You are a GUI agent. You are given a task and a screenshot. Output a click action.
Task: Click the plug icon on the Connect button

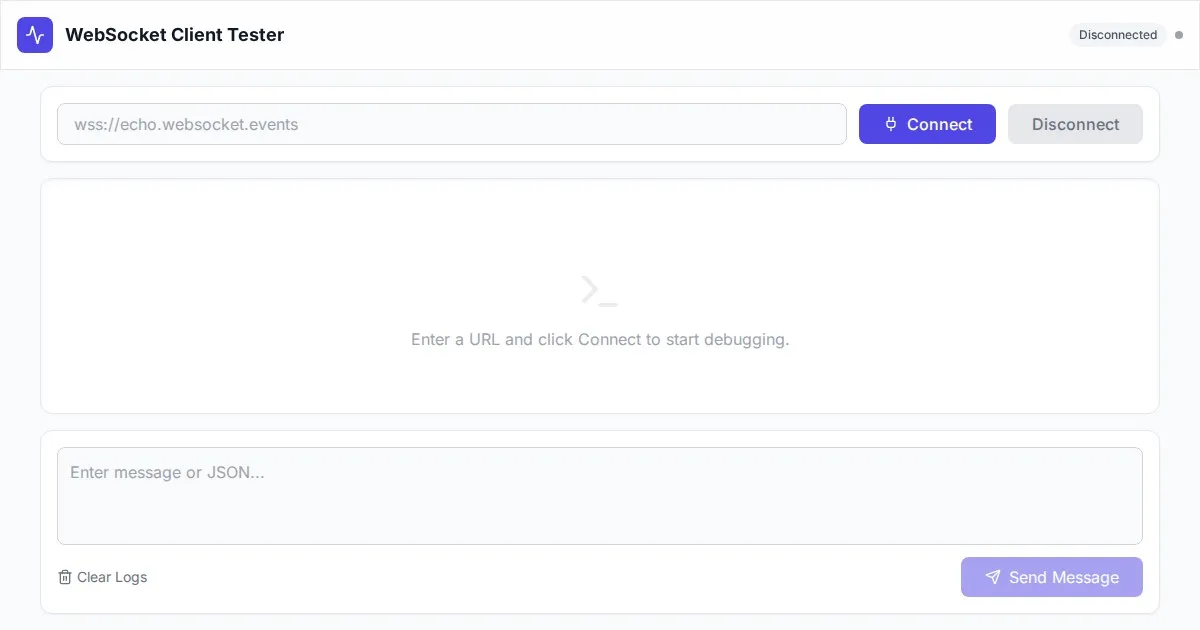pyautogui.click(x=891, y=124)
